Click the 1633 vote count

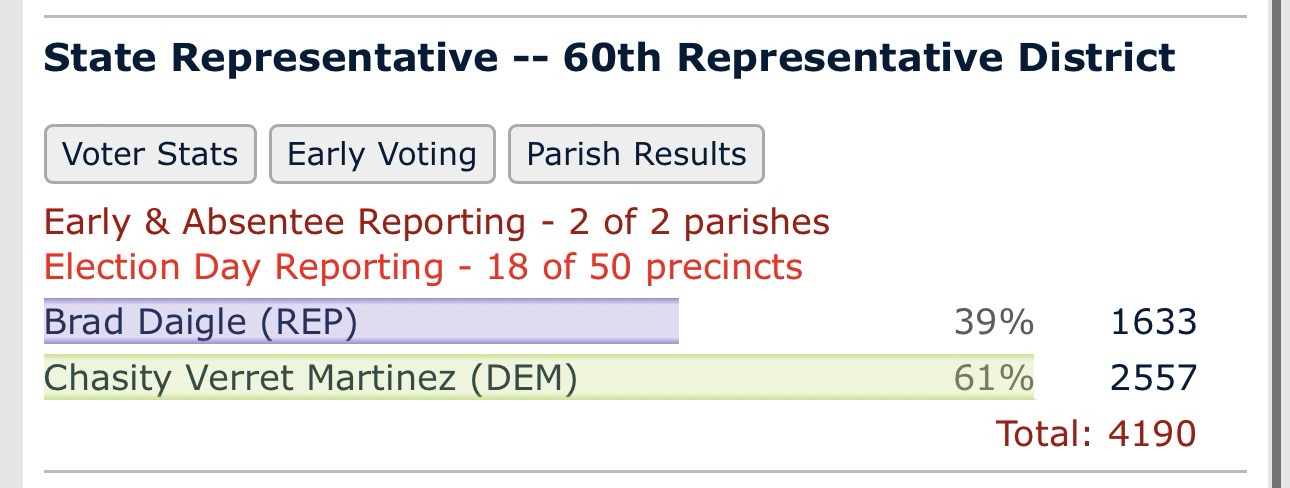[x=1153, y=322]
